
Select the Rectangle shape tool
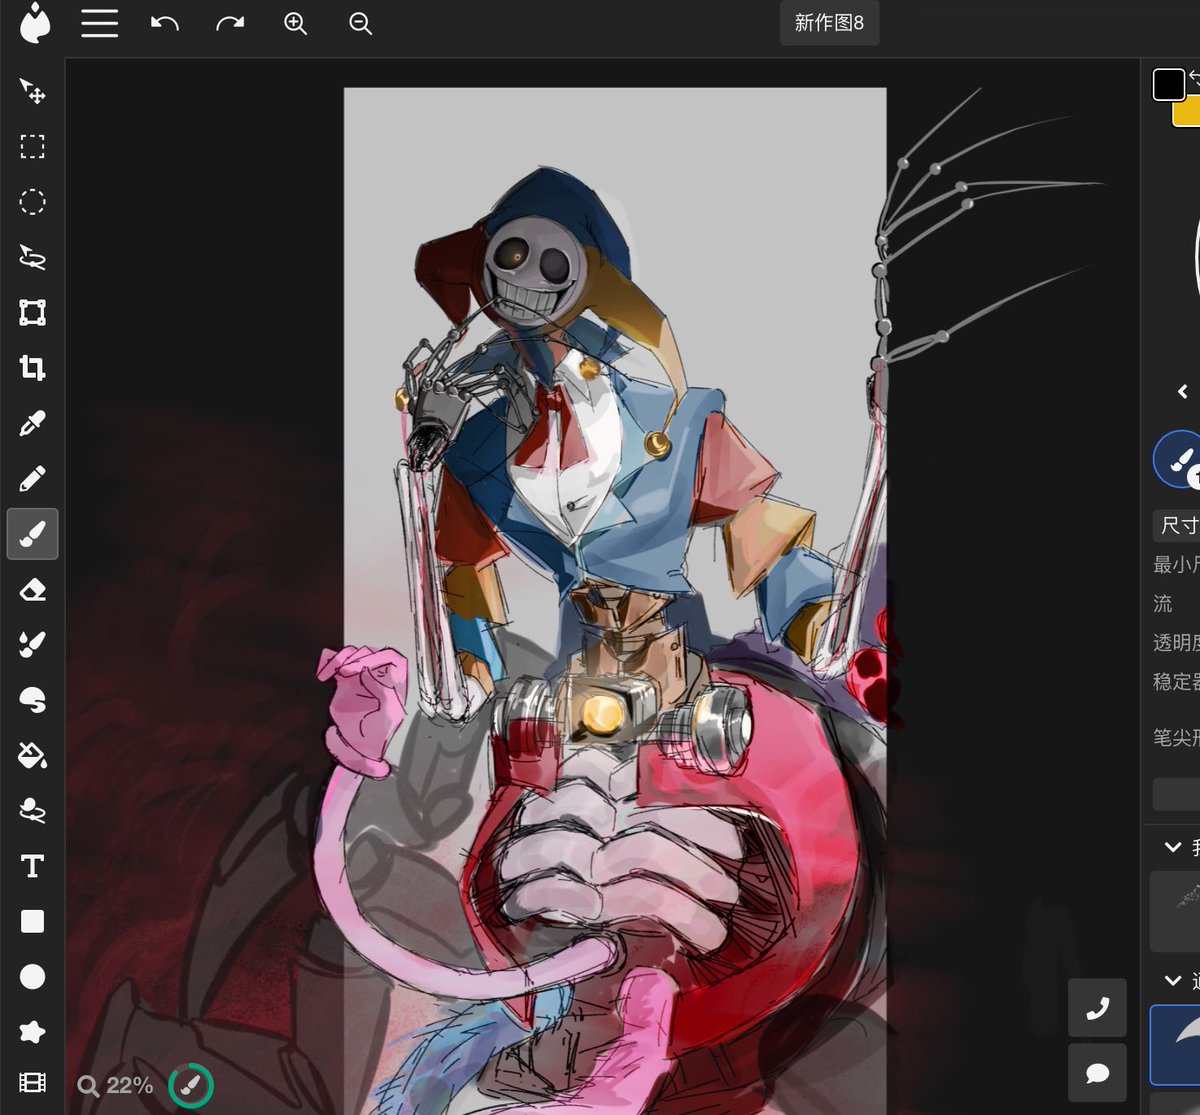pos(32,921)
